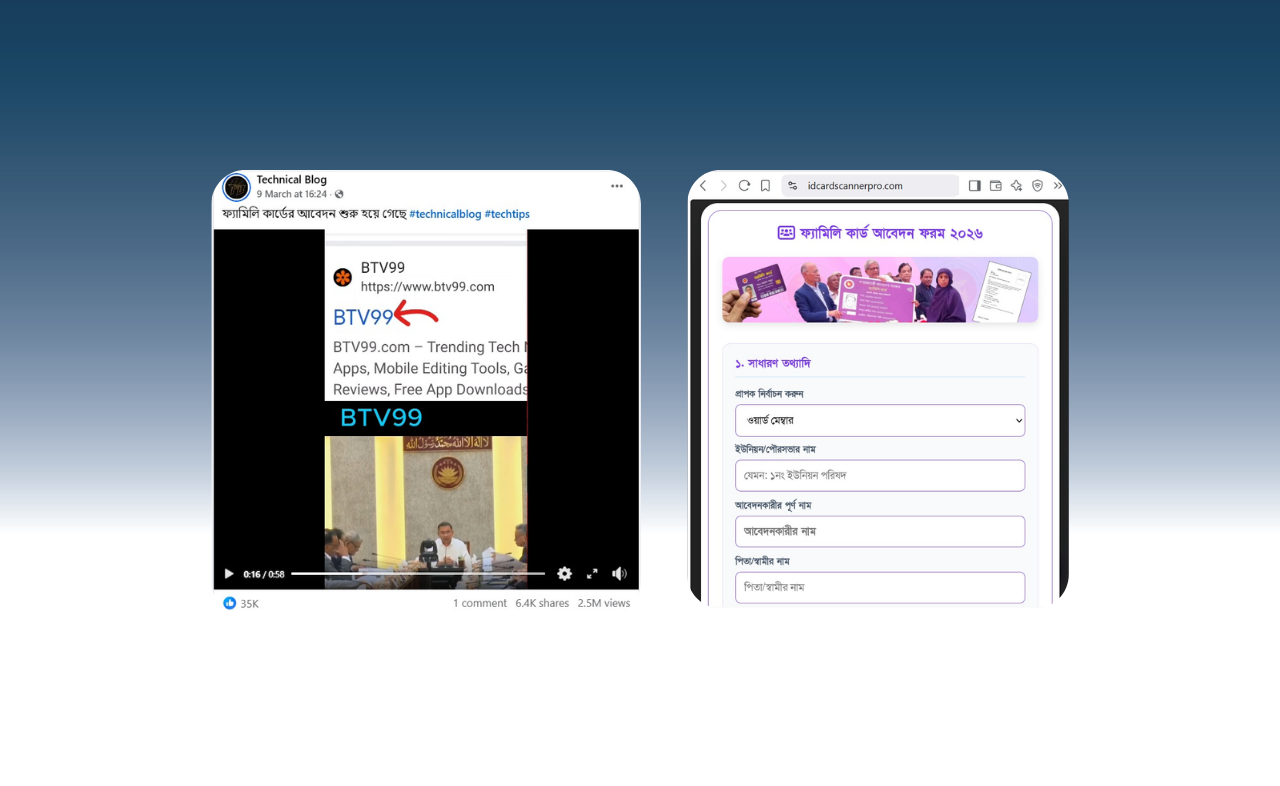This screenshot has height=786, width=1280.
Task: Reload the browser page
Action: tap(744, 186)
